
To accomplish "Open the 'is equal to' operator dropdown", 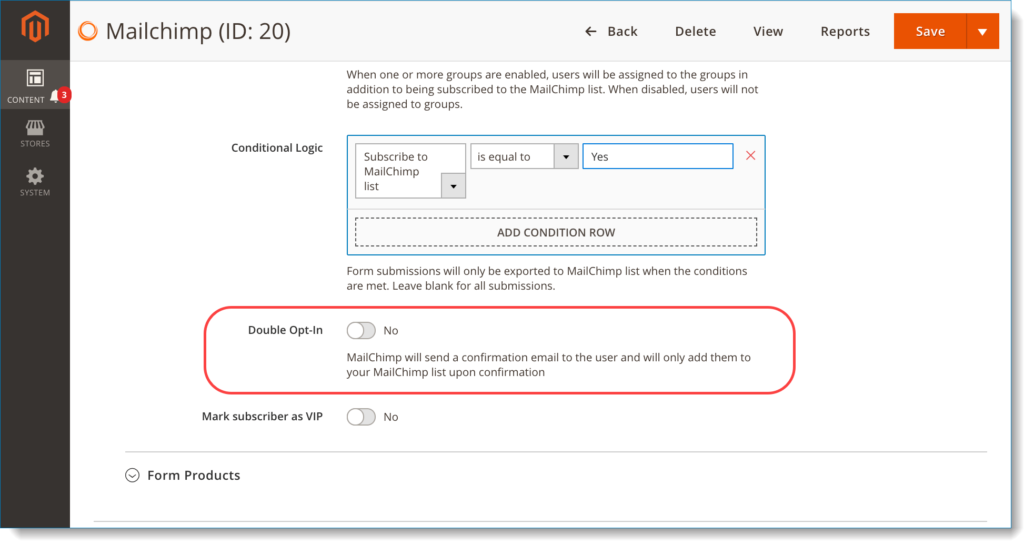I will [524, 157].
